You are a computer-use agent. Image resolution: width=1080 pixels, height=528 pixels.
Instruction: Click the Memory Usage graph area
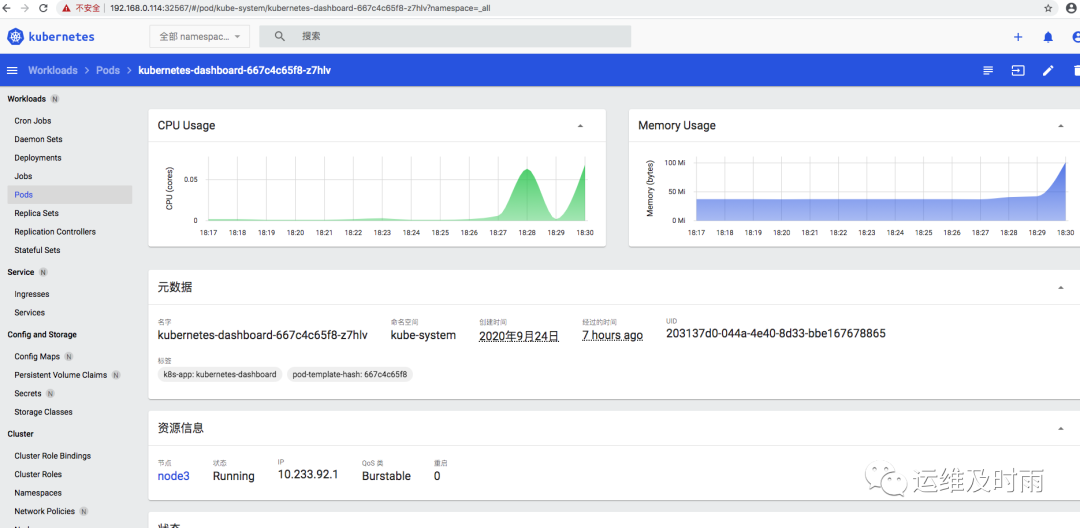(x=881, y=193)
